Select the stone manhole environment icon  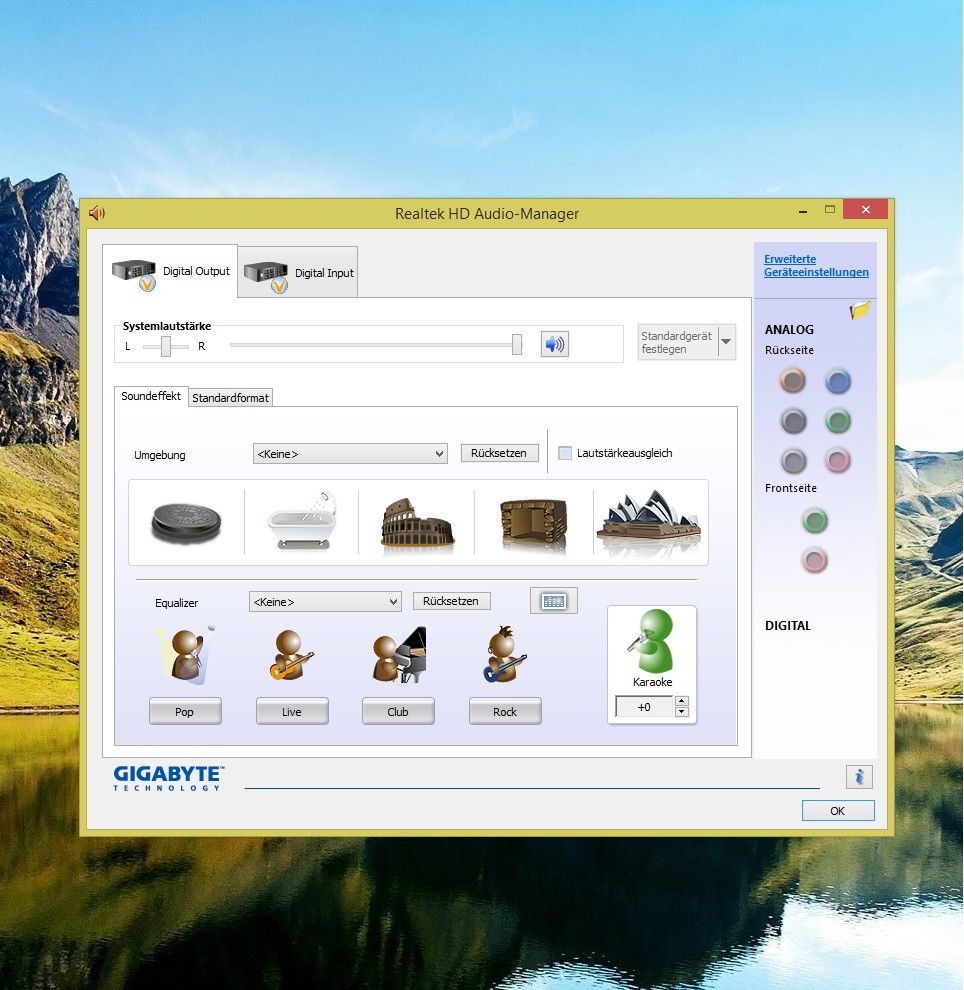(x=186, y=522)
